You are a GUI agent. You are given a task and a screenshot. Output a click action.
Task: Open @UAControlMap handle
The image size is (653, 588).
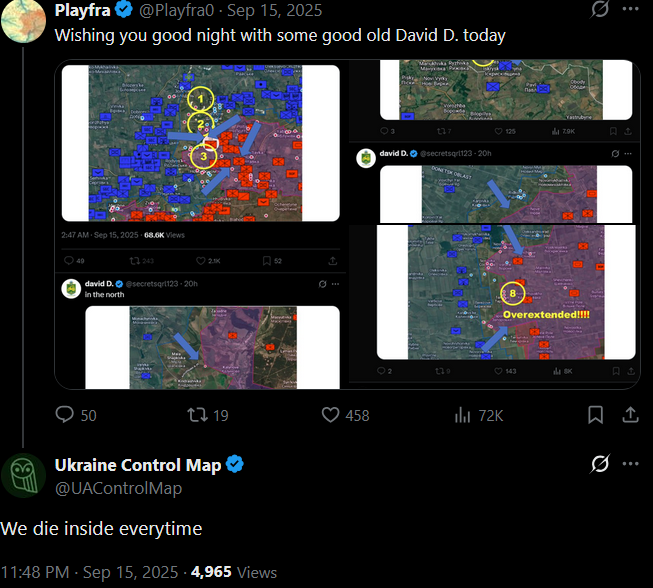click(x=119, y=488)
